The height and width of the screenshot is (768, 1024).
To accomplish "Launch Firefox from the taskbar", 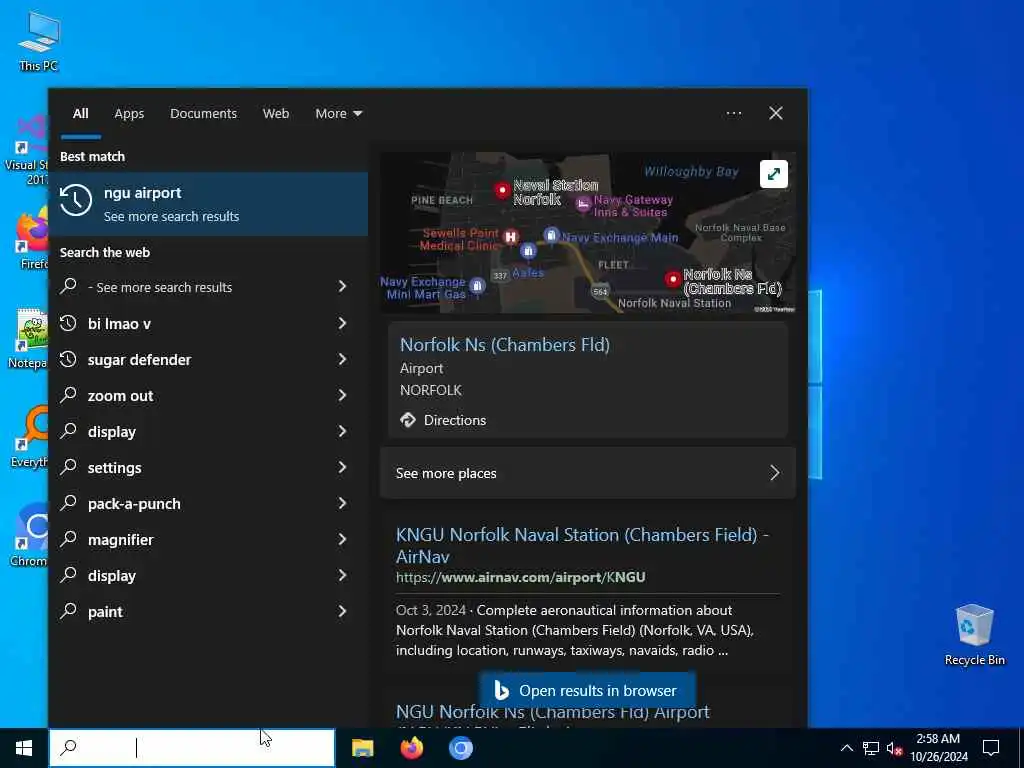I will tap(411, 748).
